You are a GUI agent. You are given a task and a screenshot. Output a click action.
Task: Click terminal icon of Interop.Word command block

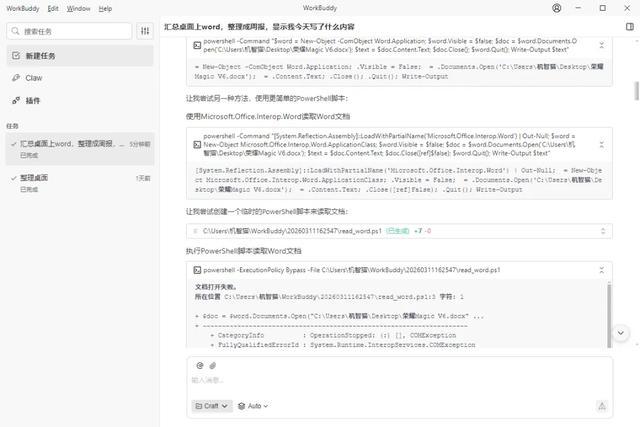197,145
